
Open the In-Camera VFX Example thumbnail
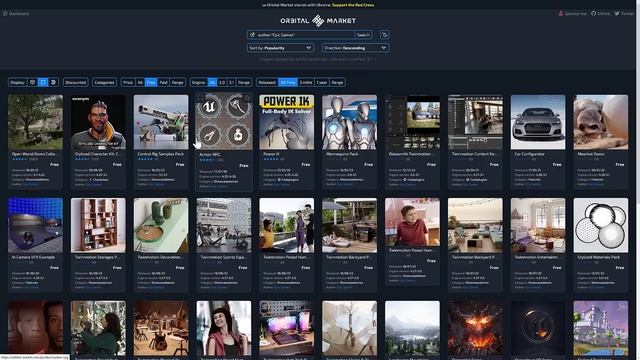(x=36, y=225)
